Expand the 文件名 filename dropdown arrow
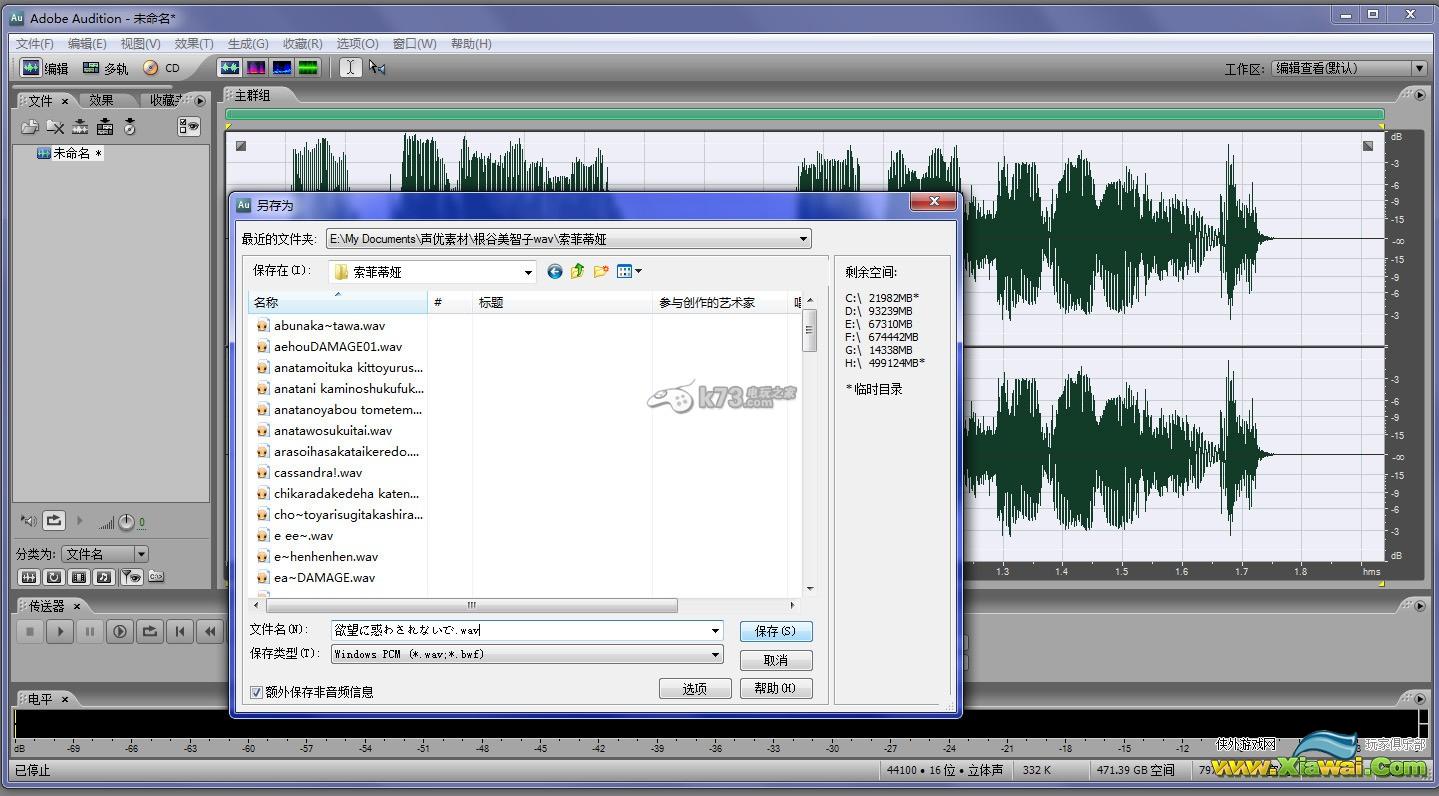The image size is (1439, 796). (715, 631)
